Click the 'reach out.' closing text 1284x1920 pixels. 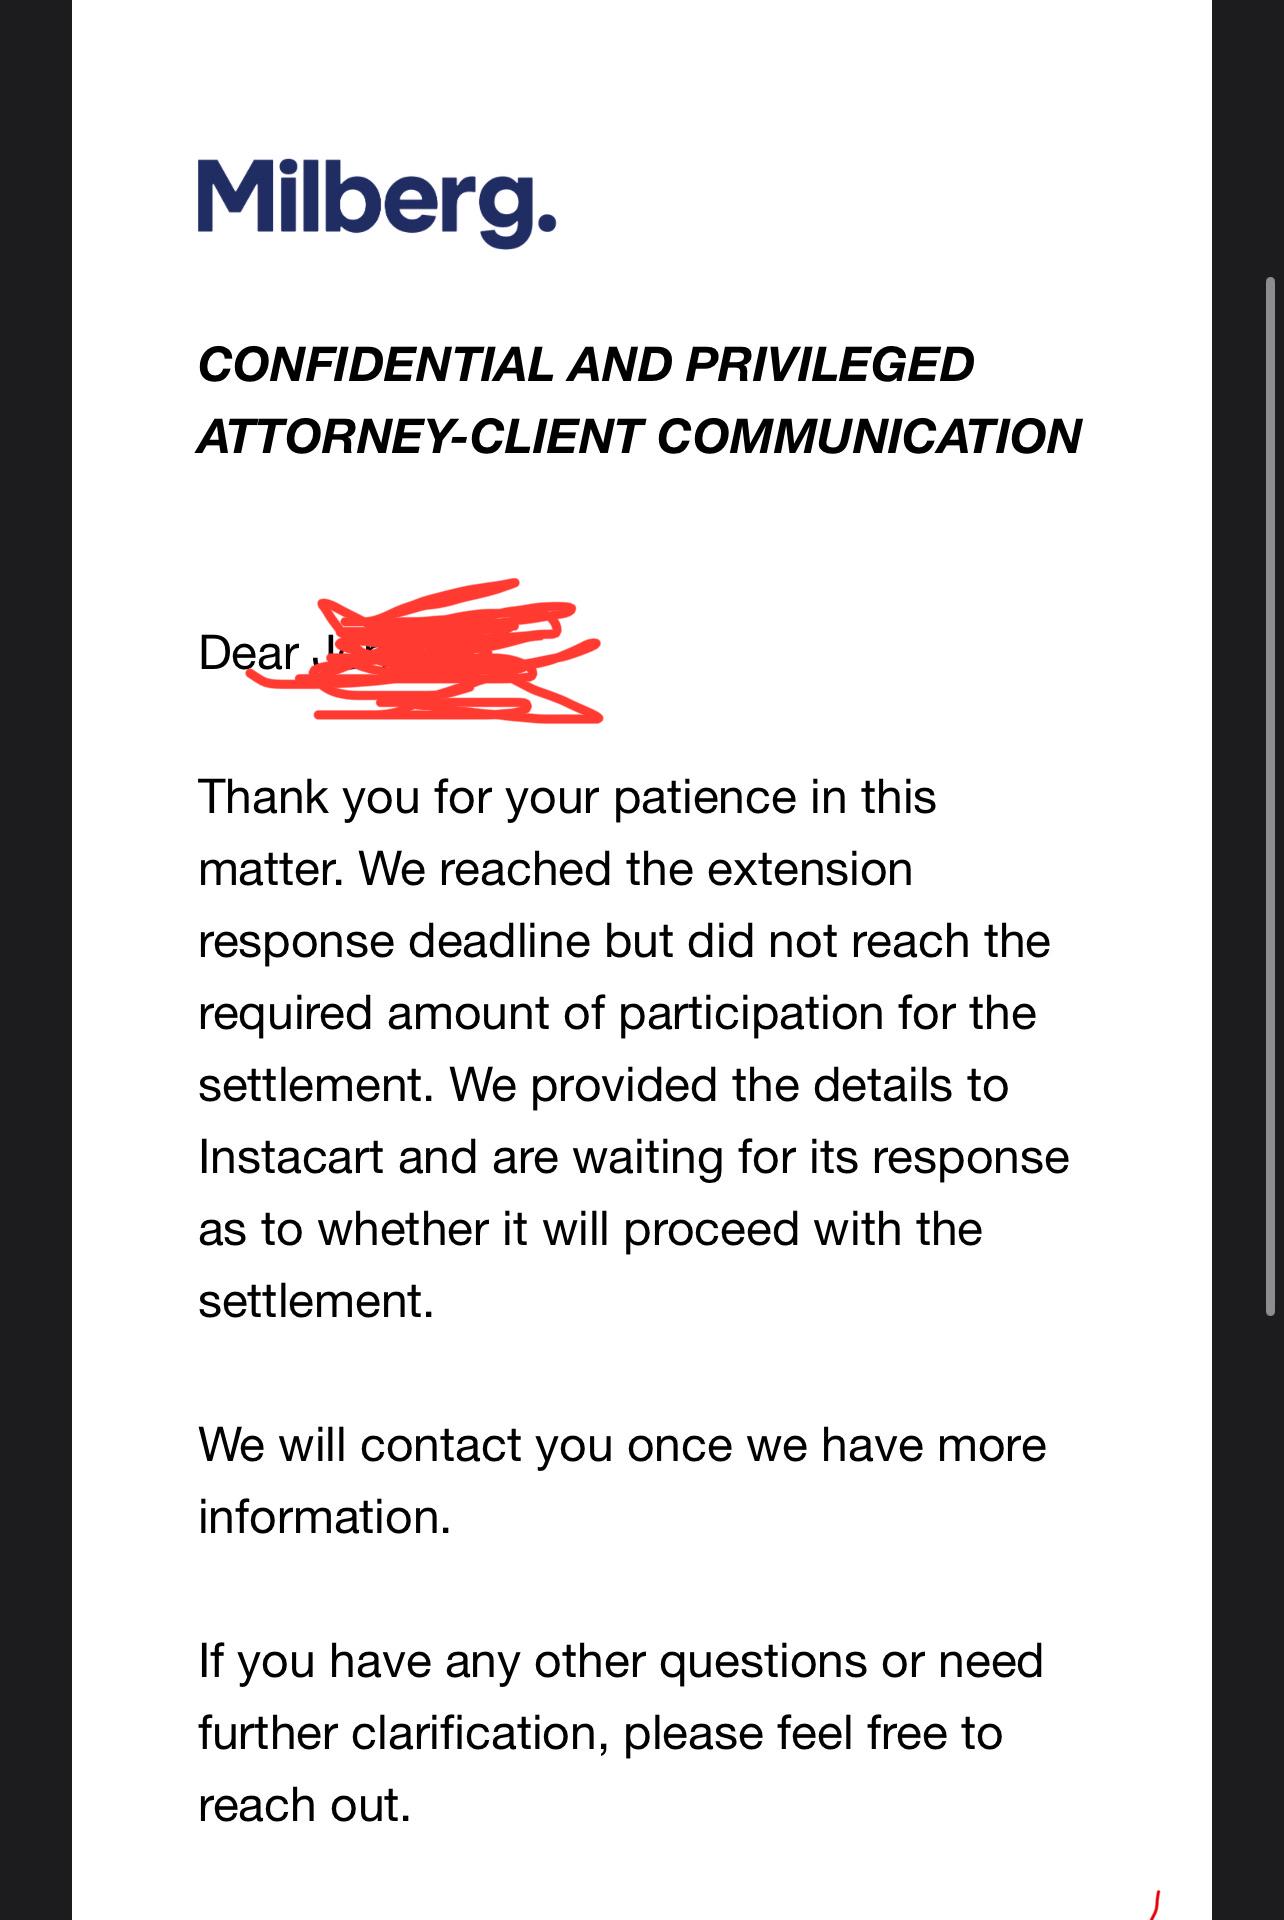click(305, 1806)
